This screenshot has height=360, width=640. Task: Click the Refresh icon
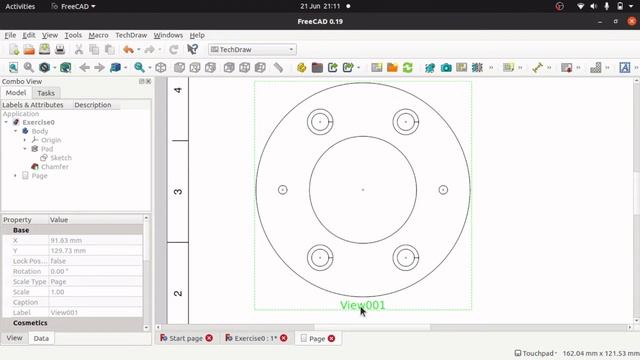pyautogui.click(x=173, y=50)
